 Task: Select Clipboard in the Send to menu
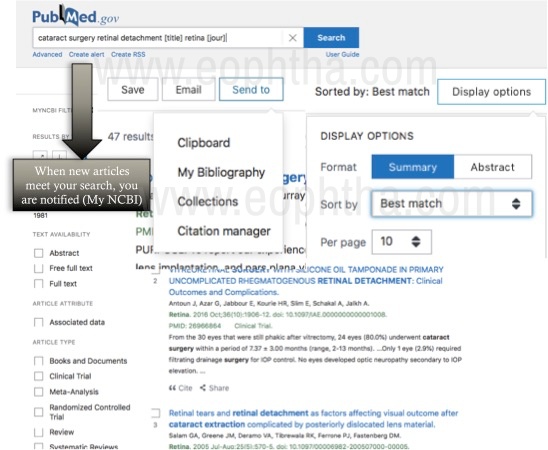[204, 143]
